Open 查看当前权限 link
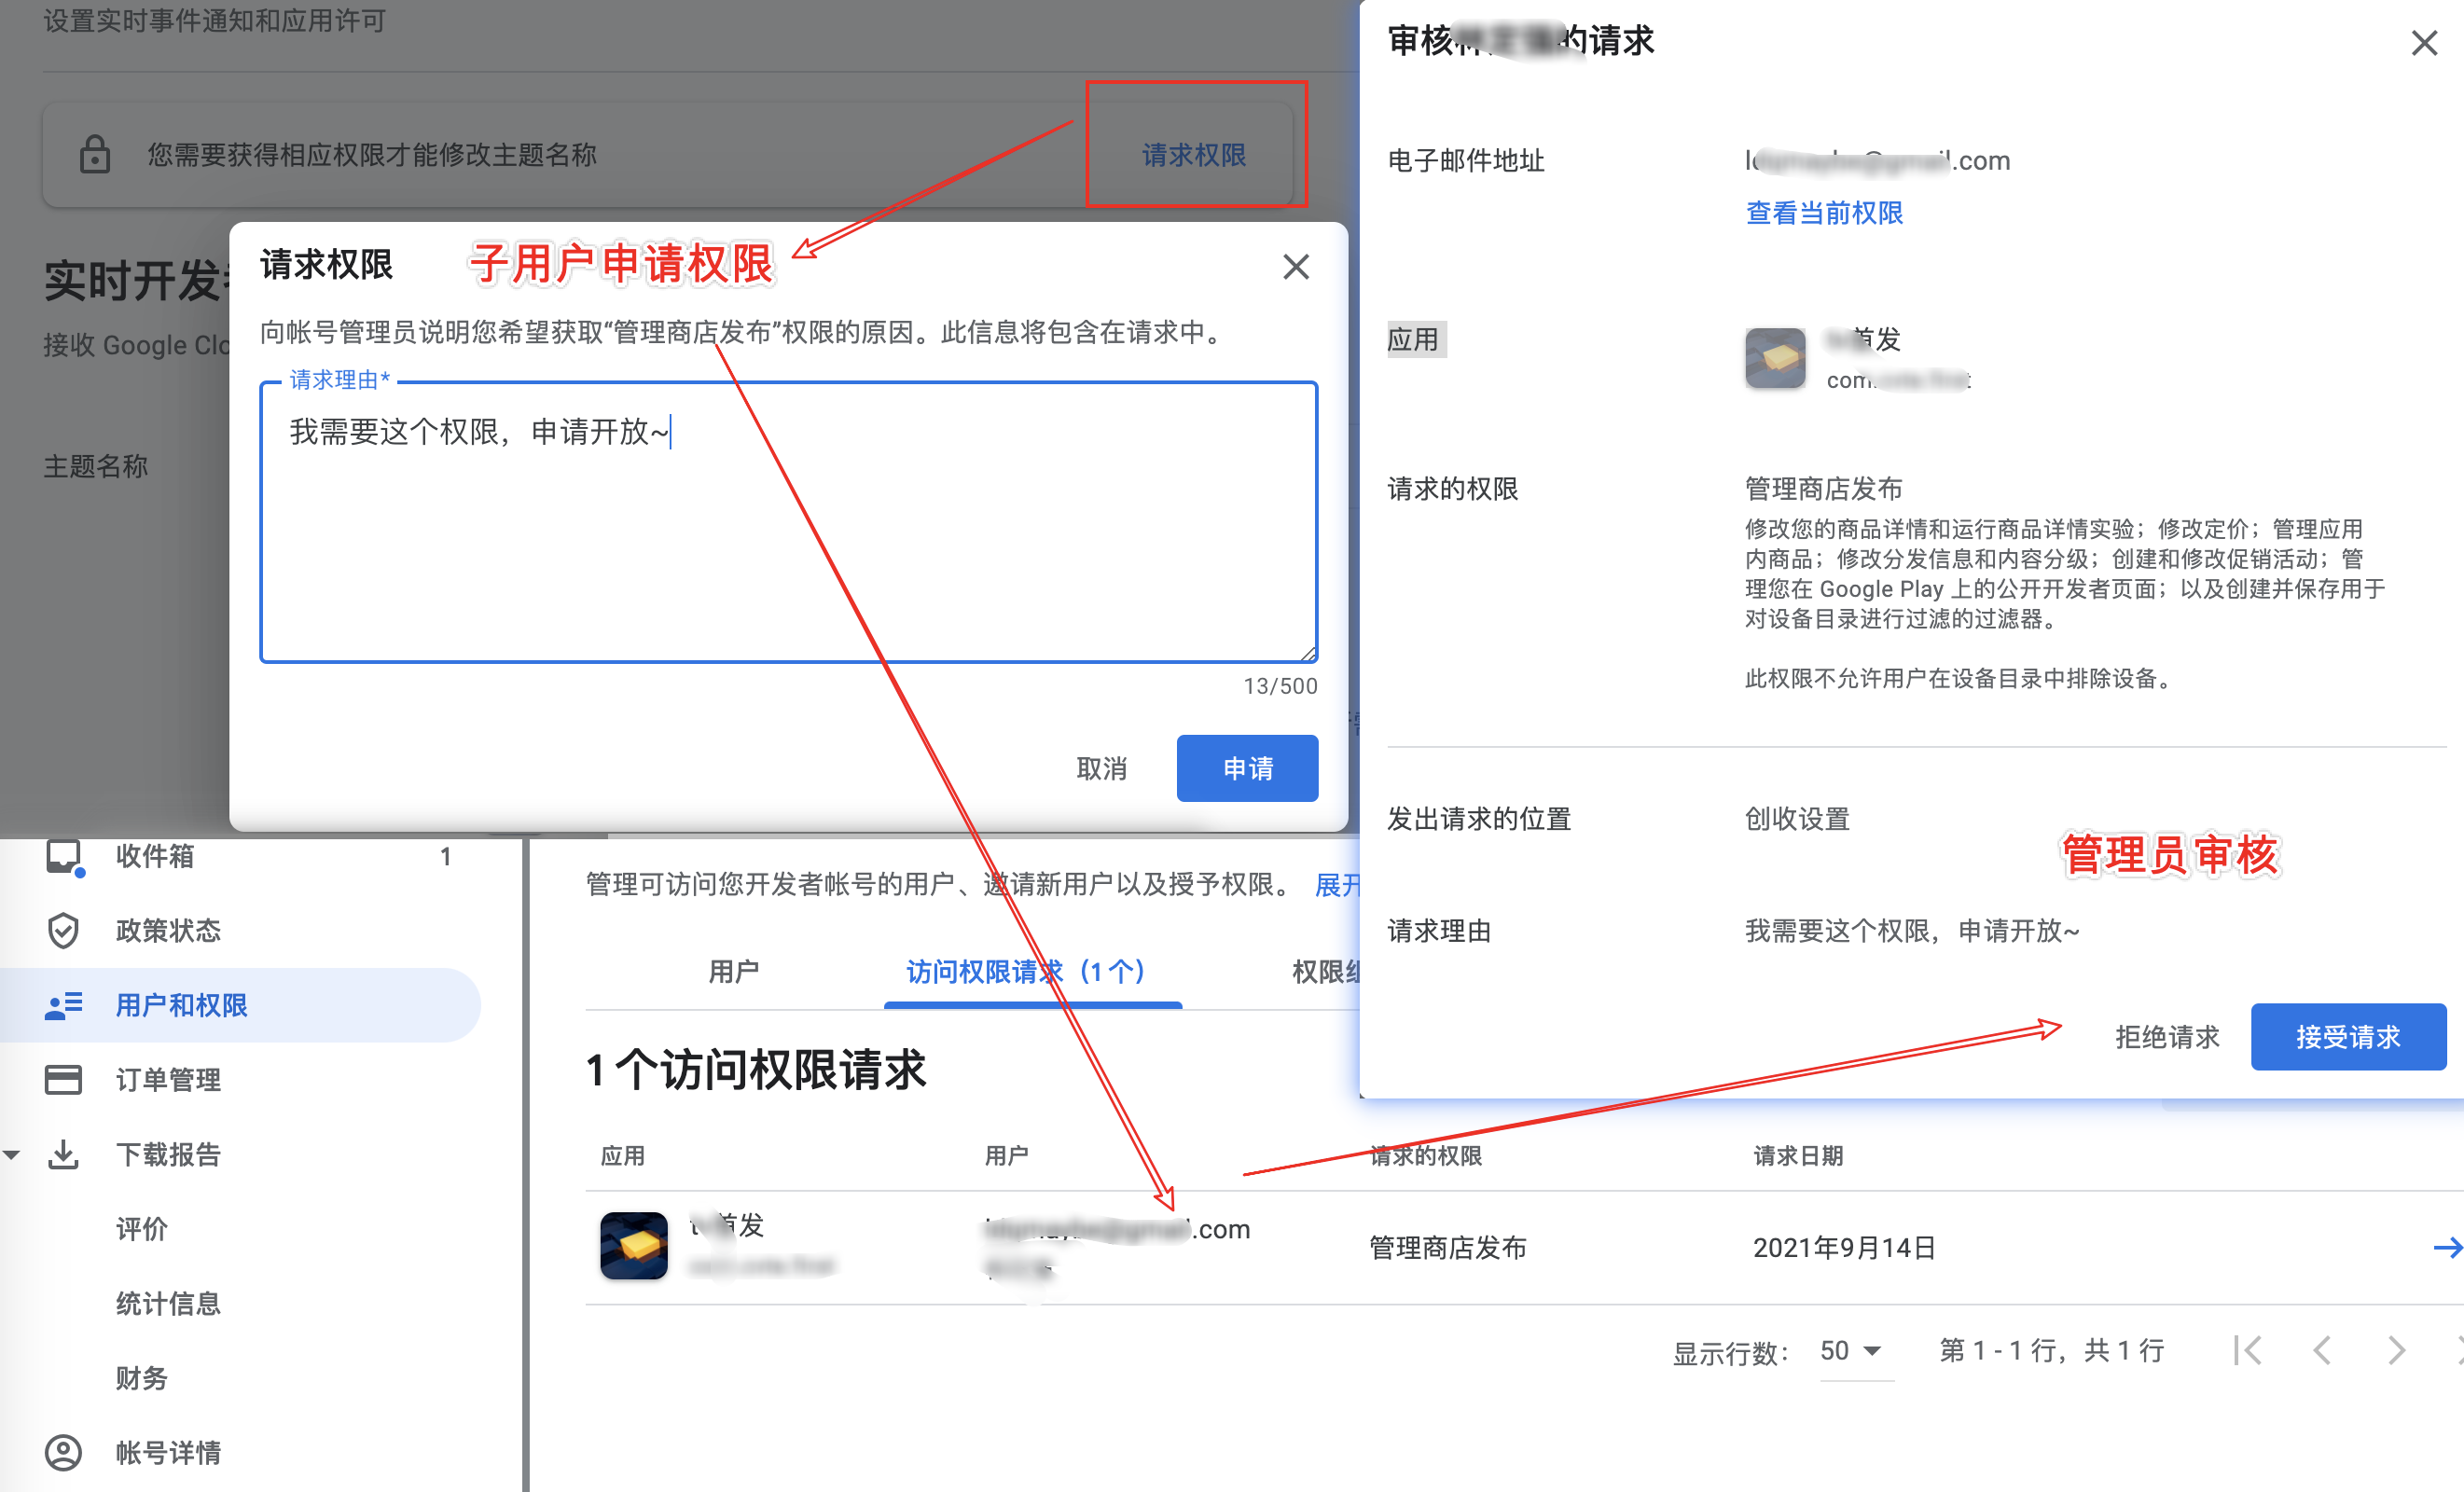Screen dimensions: 2464x1492 (x=1823, y=212)
